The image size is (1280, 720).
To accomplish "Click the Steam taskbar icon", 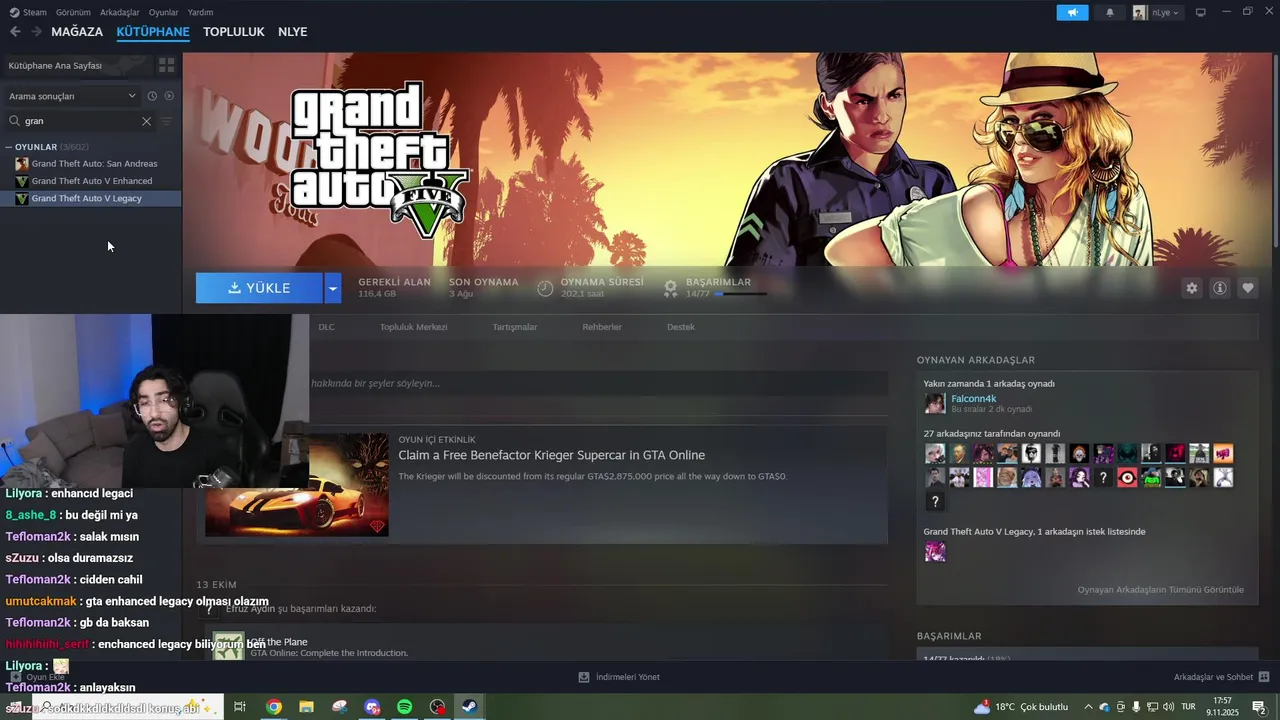I will (468, 707).
